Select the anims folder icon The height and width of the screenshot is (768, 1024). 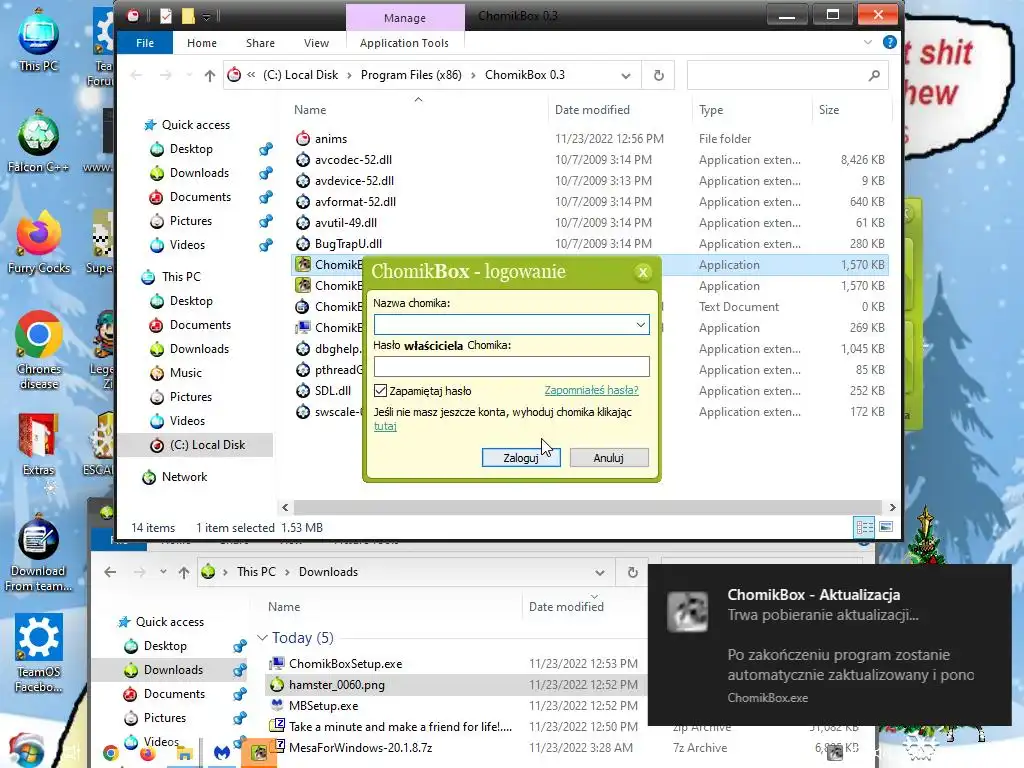[303, 138]
